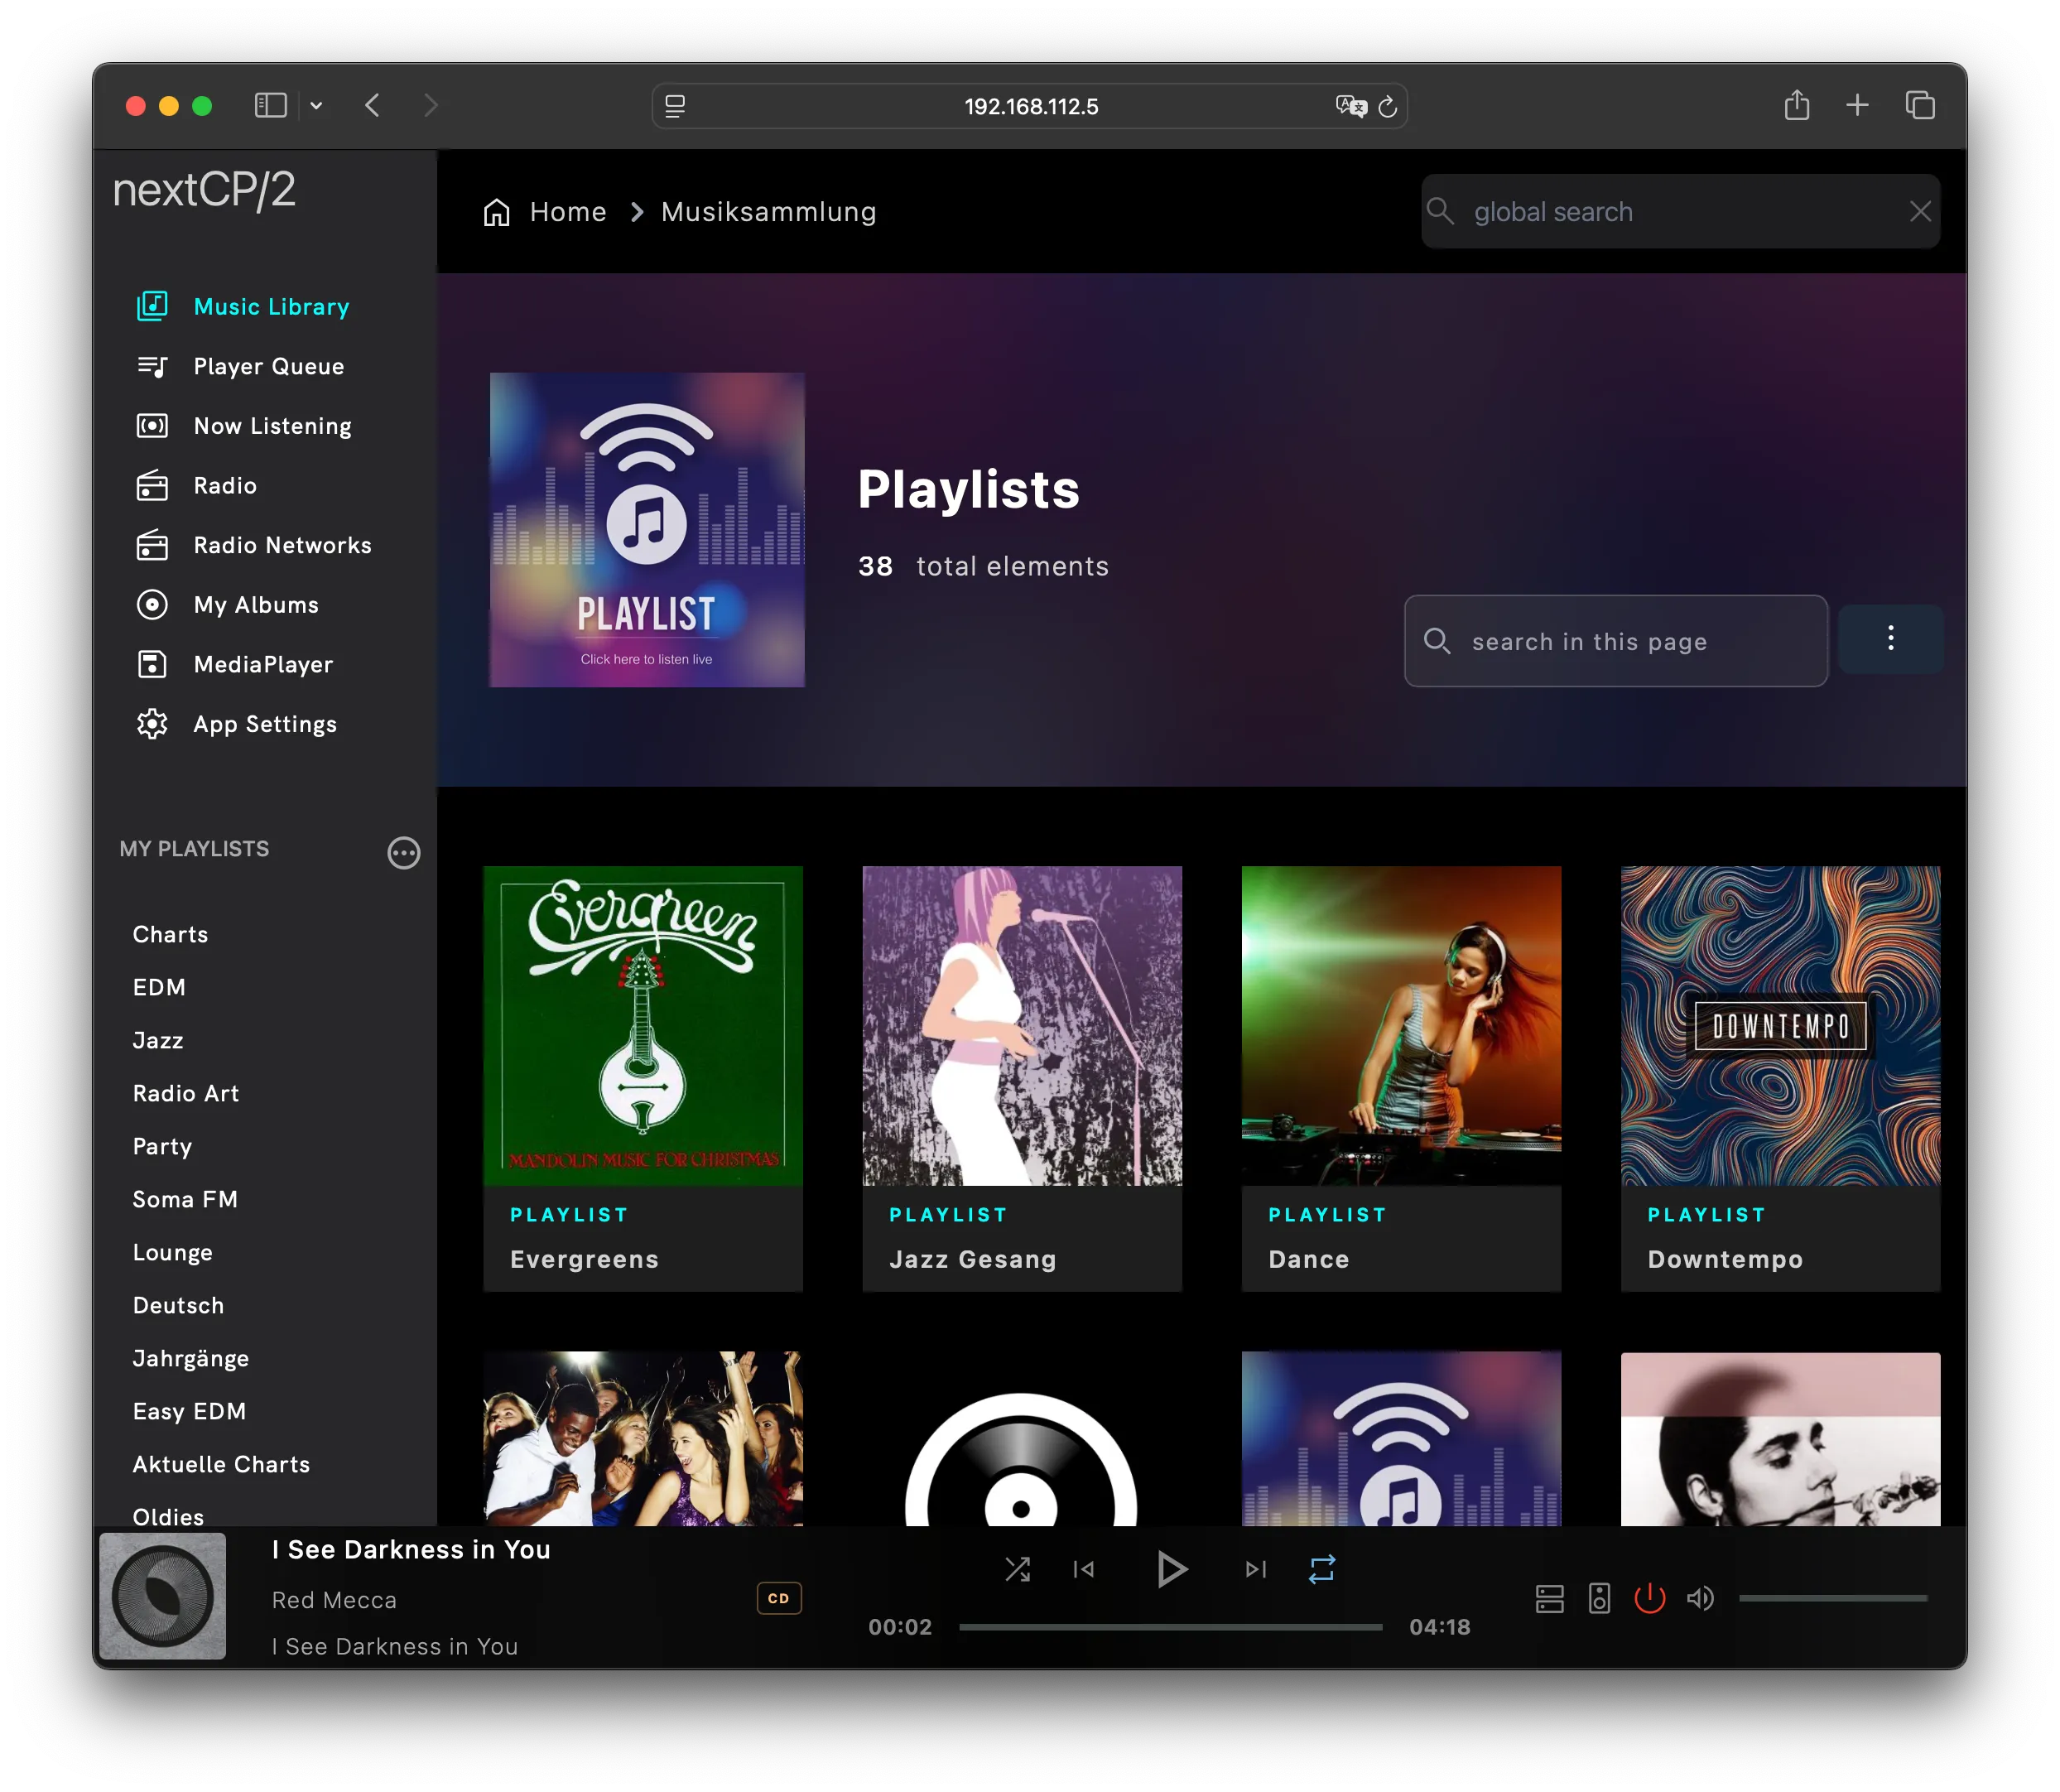Adjust the volume slider

point(1832,1598)
